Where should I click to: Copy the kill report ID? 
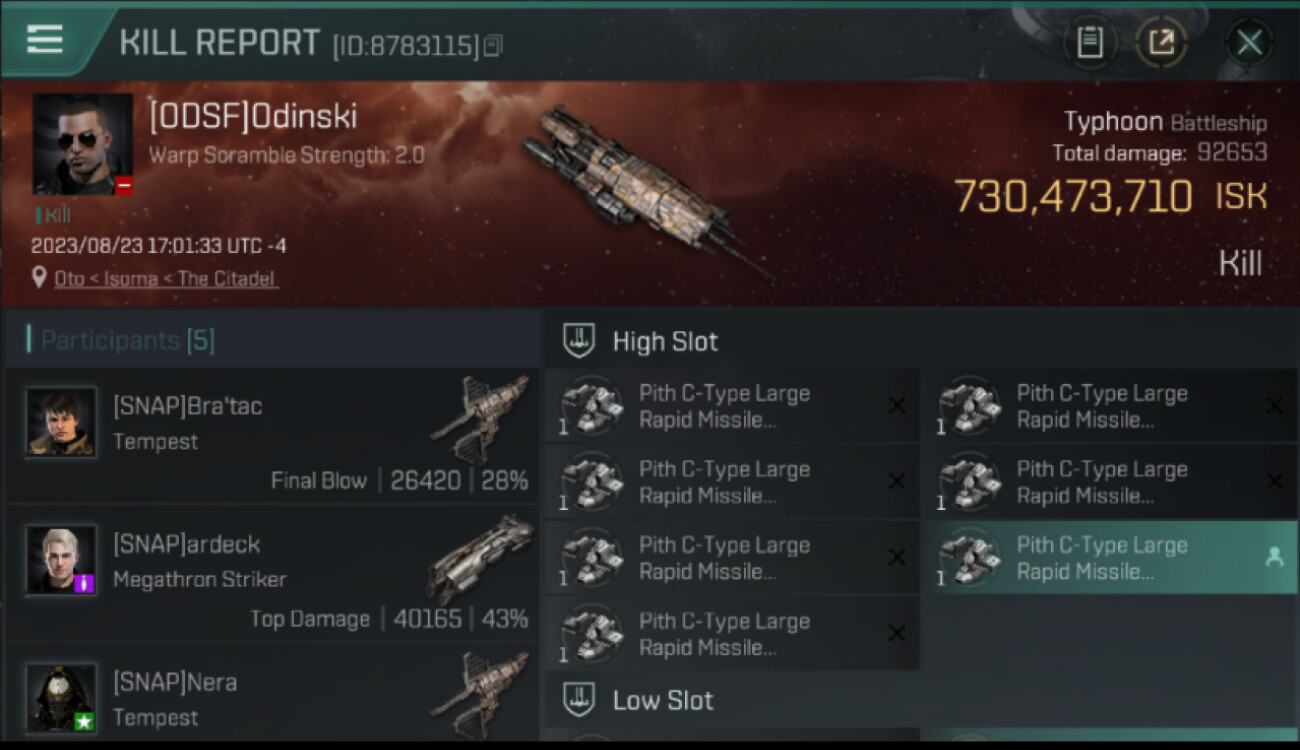(x=493, y=46)
